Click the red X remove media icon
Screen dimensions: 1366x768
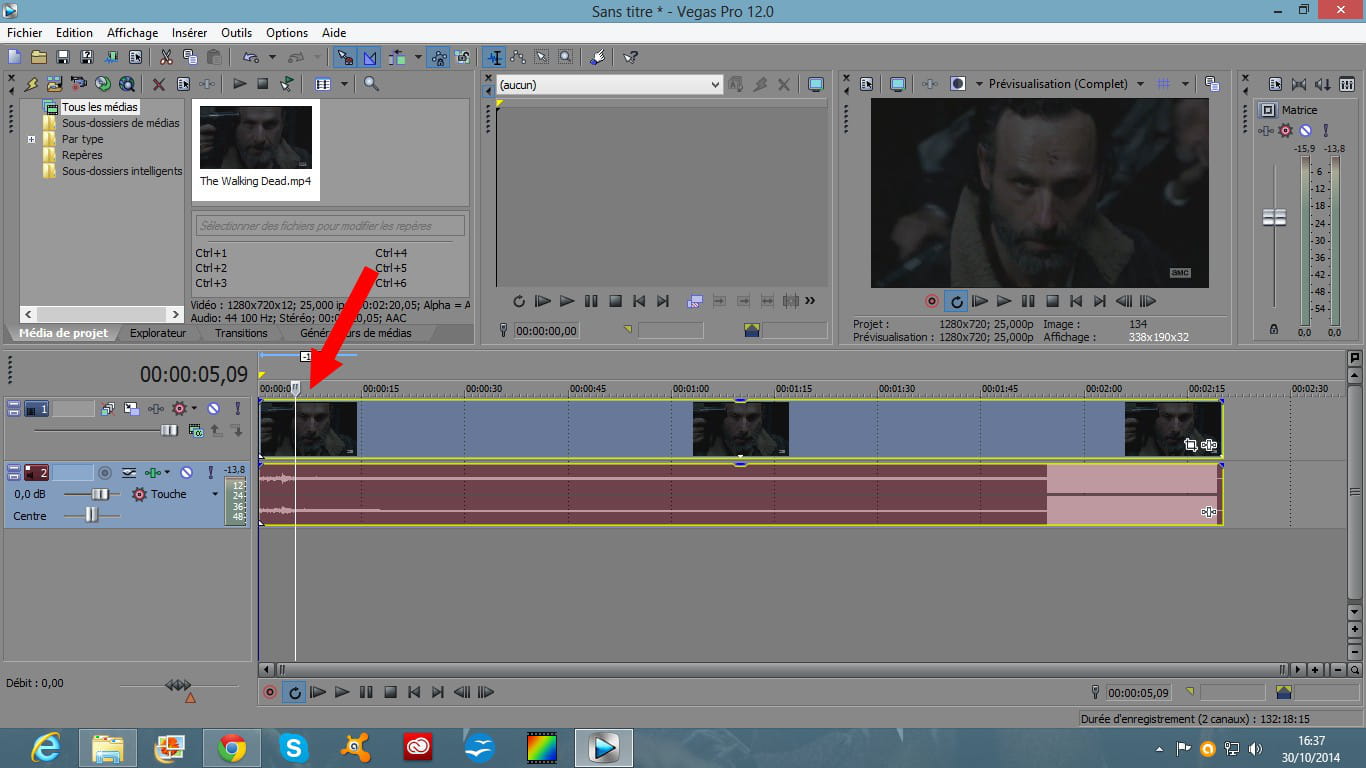click(x=158, y=84)
